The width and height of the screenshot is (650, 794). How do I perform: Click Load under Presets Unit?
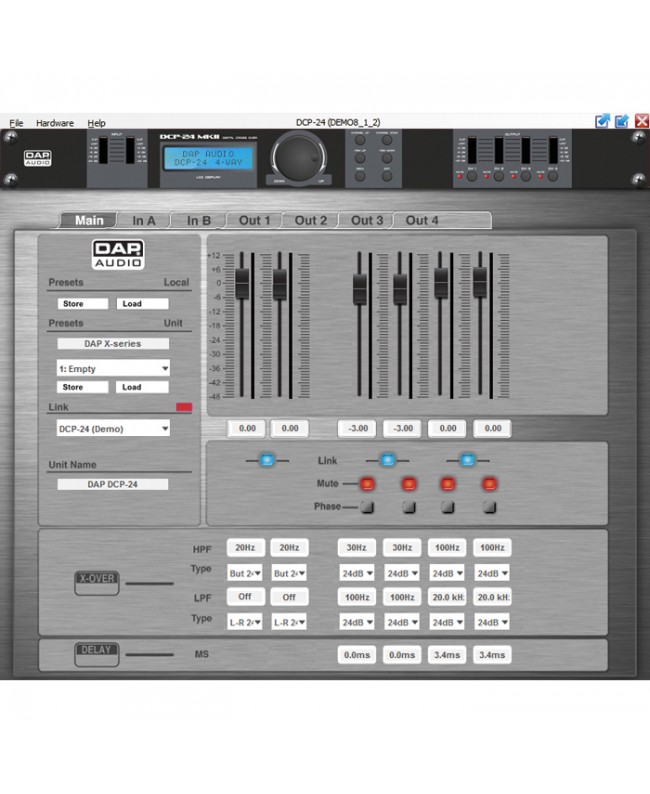coord(142,387)
